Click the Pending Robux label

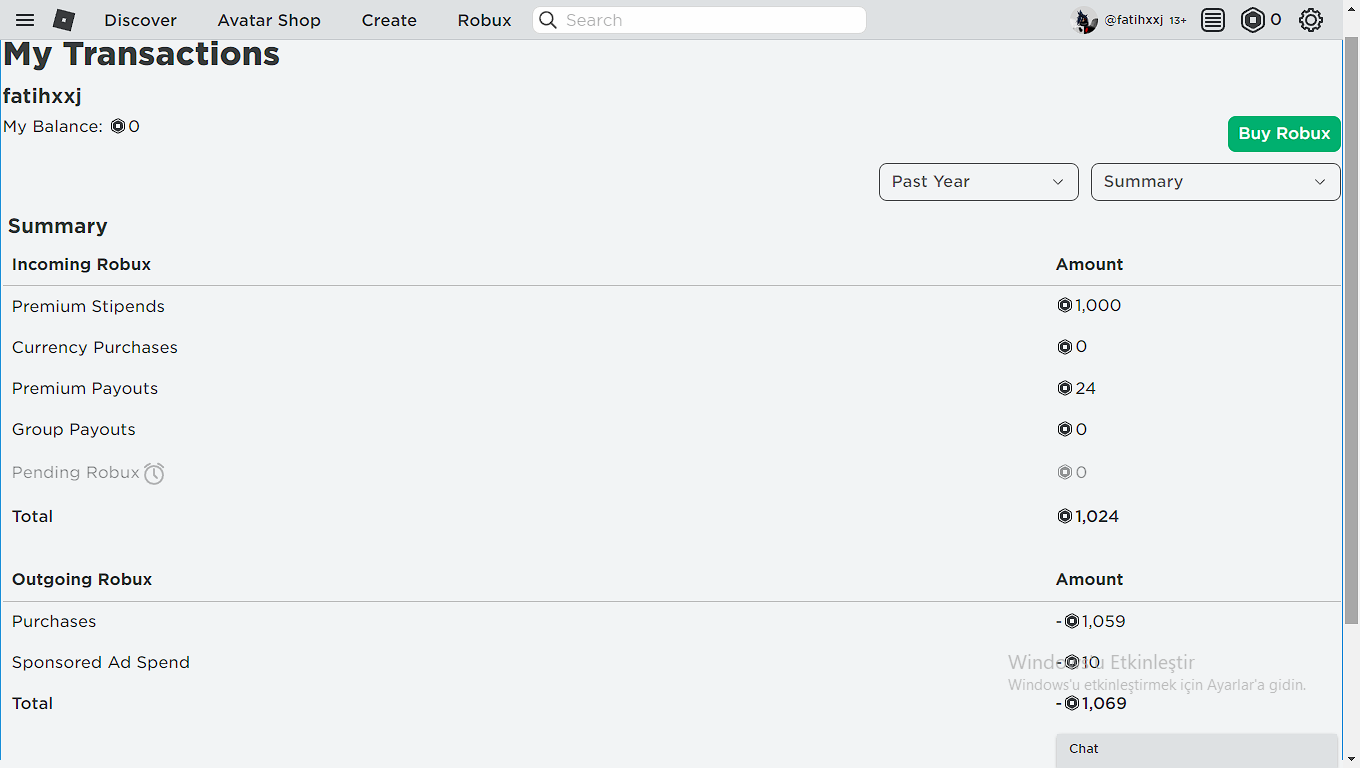coord(76,472)
